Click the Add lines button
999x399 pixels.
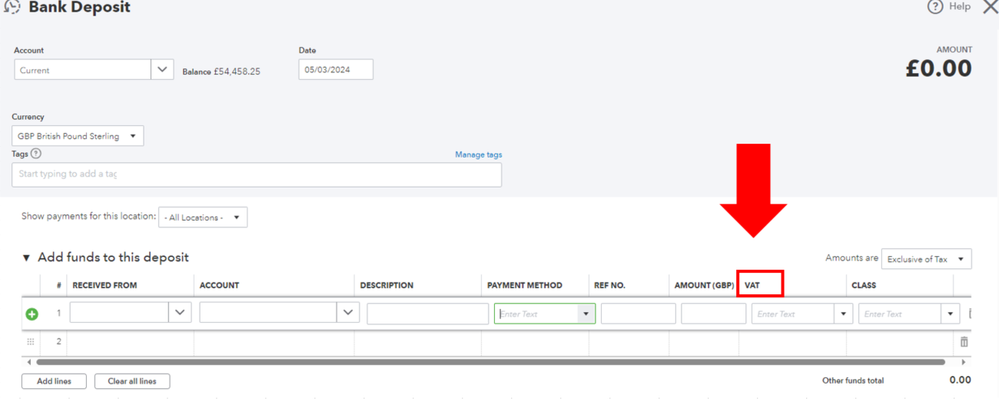coord(54,381)
